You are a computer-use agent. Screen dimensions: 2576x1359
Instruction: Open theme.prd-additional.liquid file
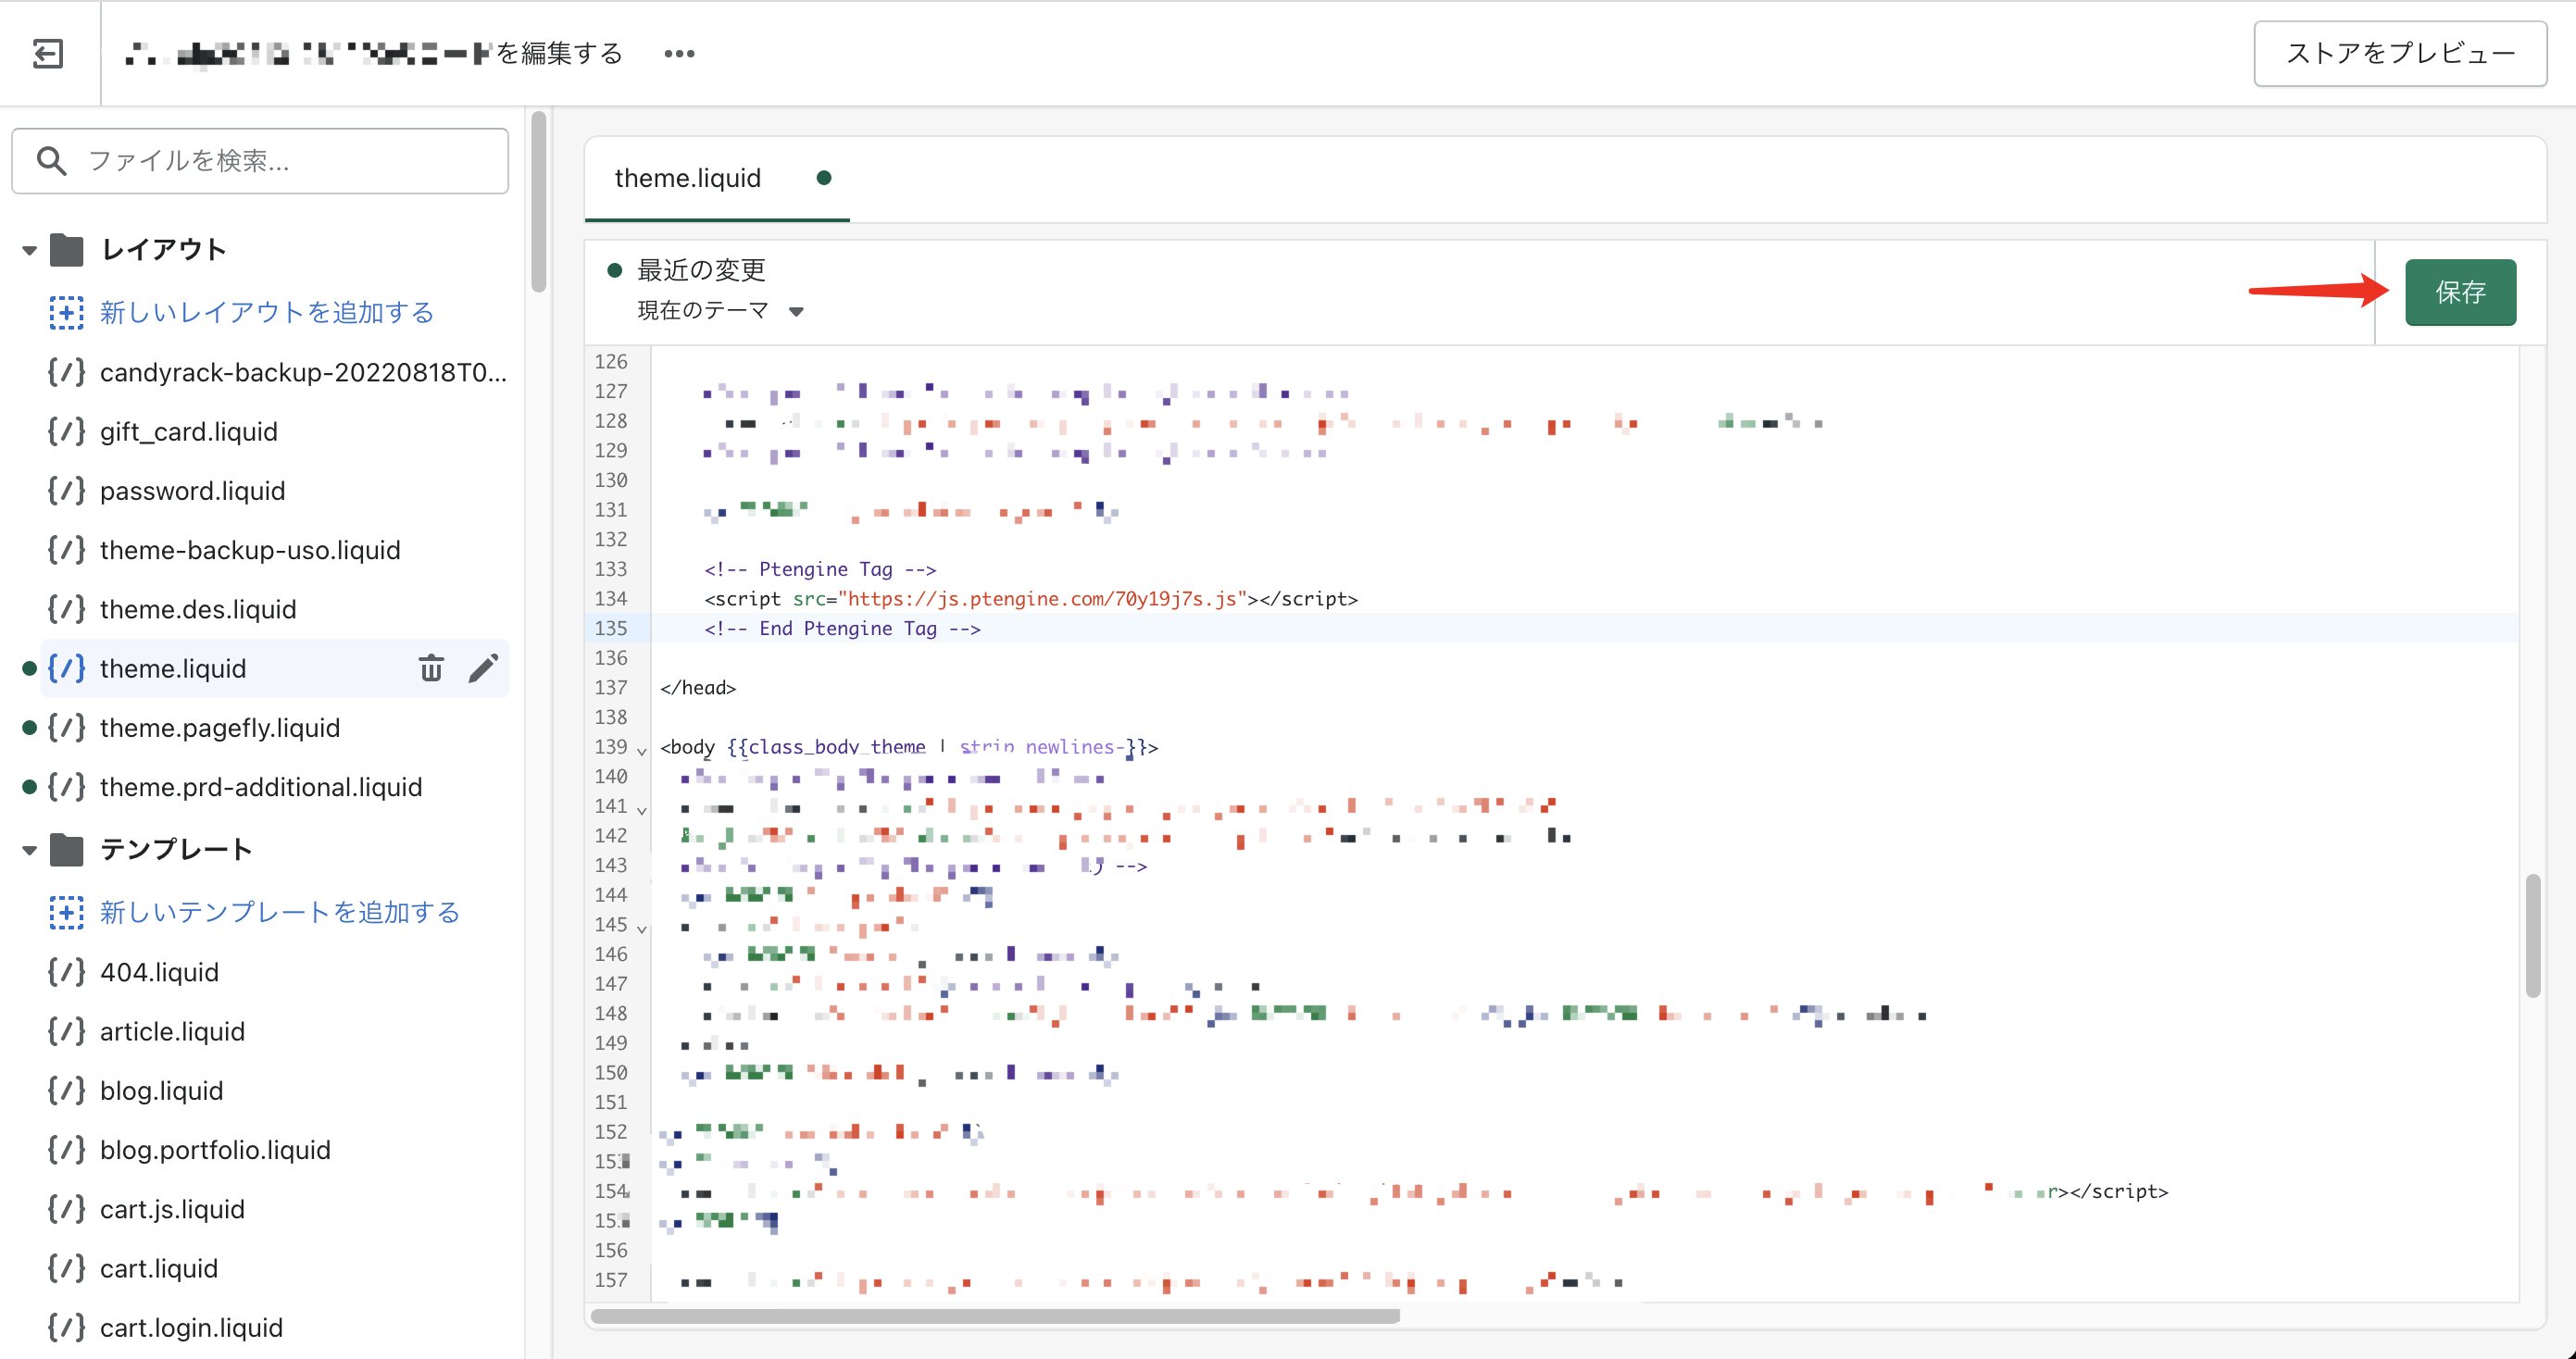[261, 786]
